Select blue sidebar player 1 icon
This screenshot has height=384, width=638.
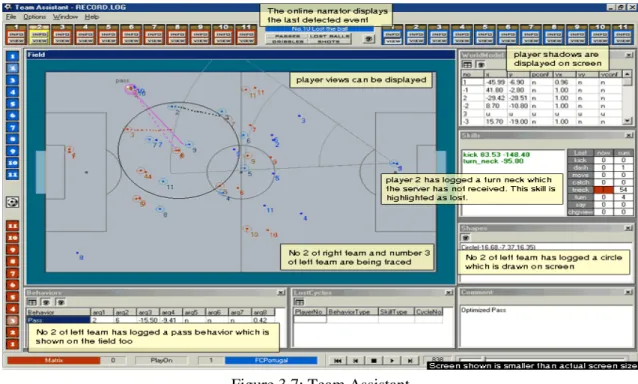[x=12, y=57]
